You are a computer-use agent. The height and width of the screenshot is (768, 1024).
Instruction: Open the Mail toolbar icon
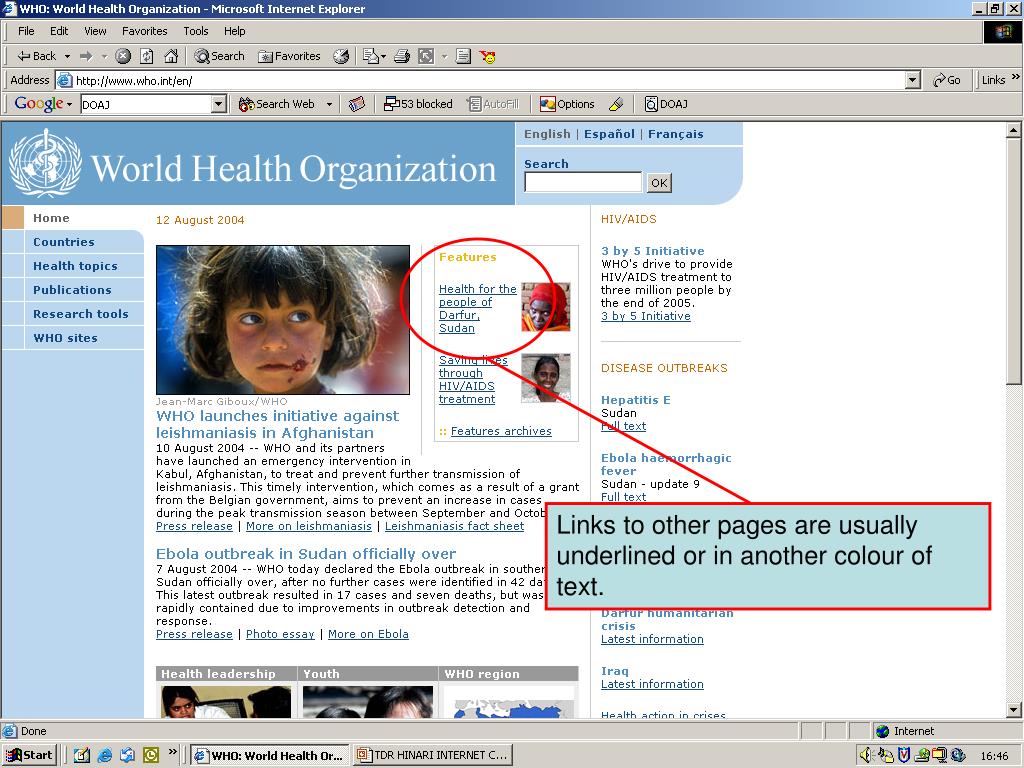[374, 56]
